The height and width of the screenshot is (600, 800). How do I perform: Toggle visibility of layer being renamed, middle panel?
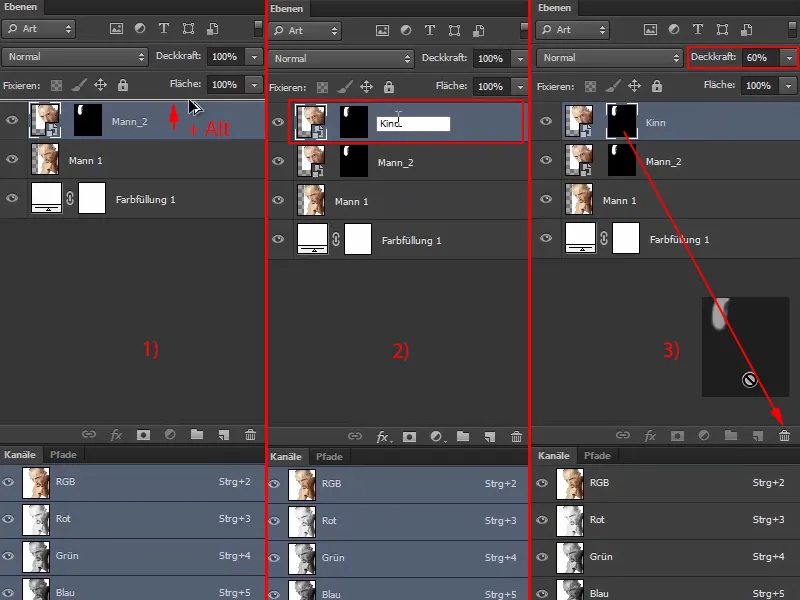tap(278, 122)
